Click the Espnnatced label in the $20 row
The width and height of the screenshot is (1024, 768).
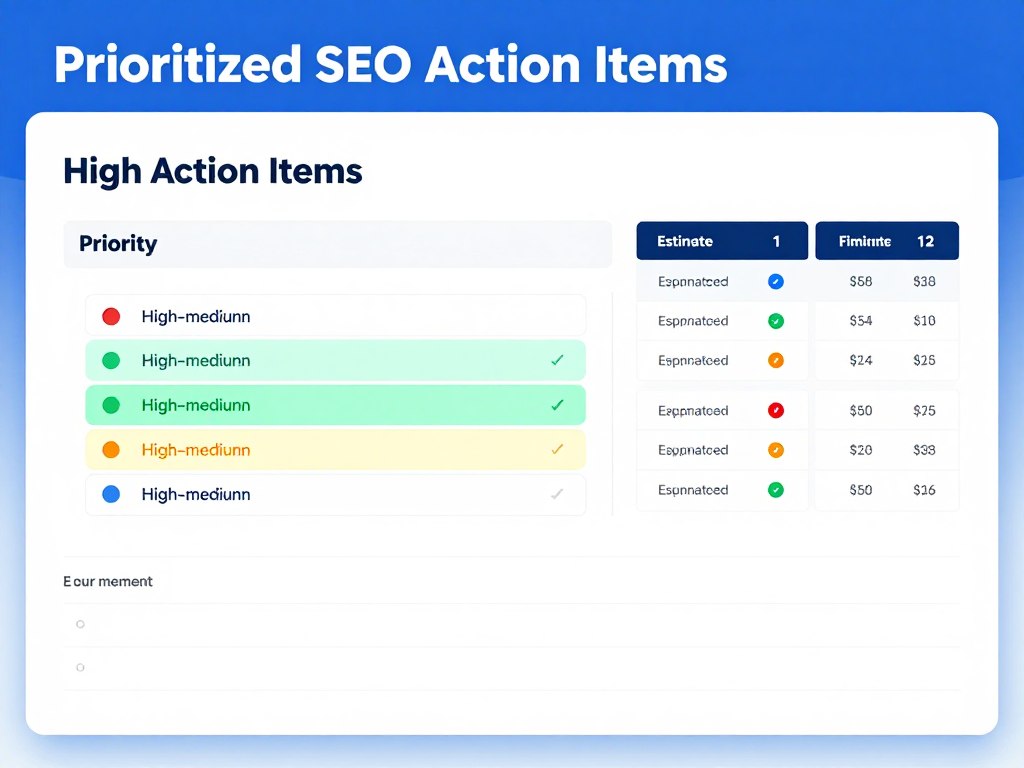point(693,450)
